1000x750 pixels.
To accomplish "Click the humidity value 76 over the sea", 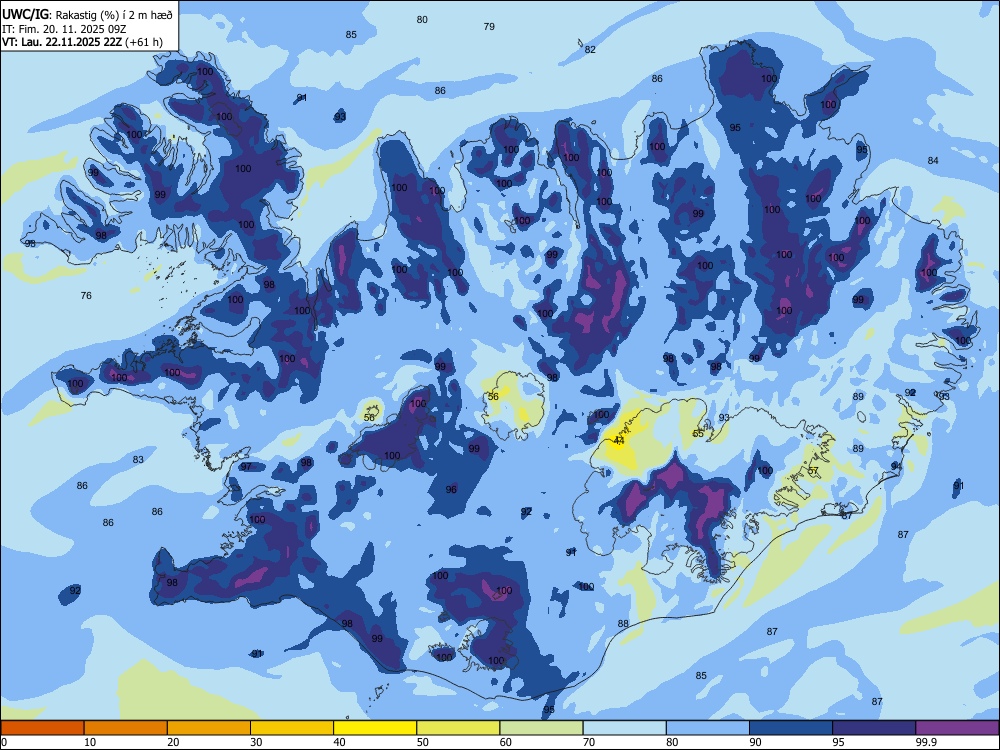I will [86, 295].
